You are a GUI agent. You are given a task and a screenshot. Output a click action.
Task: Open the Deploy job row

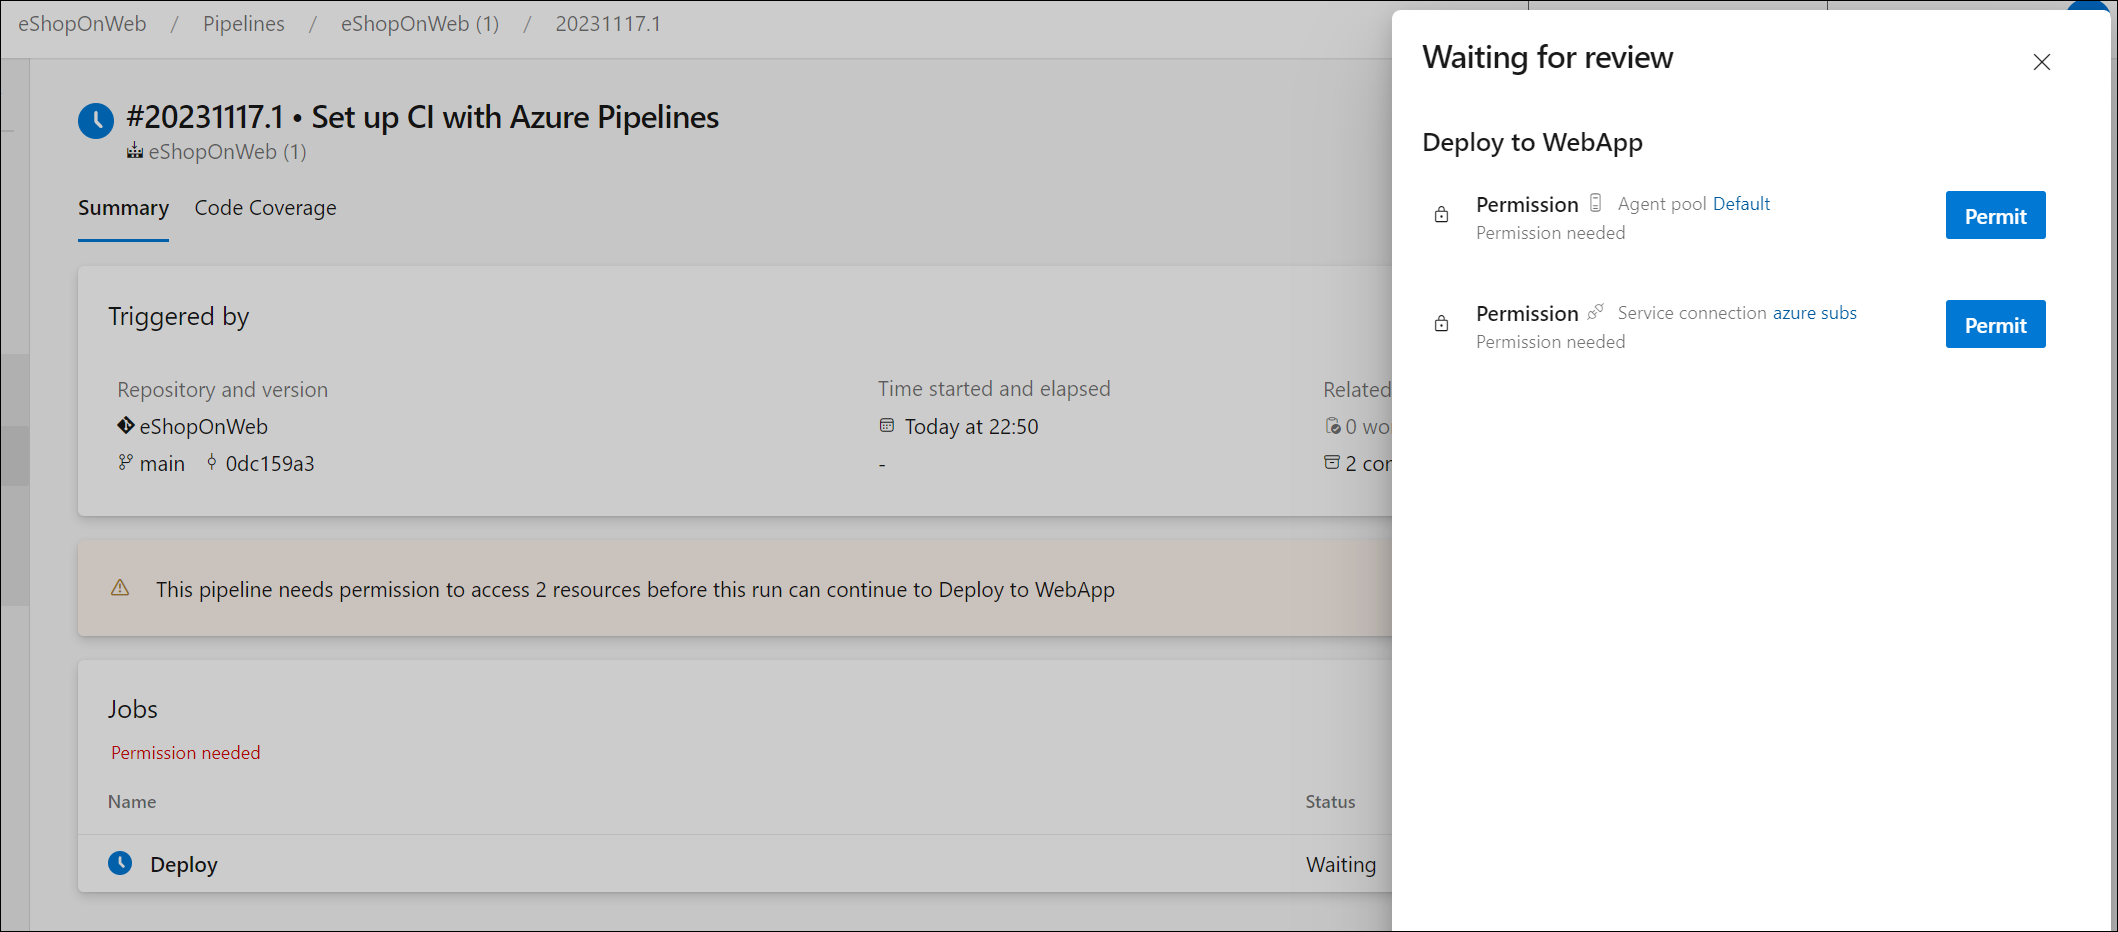(735, 864)
